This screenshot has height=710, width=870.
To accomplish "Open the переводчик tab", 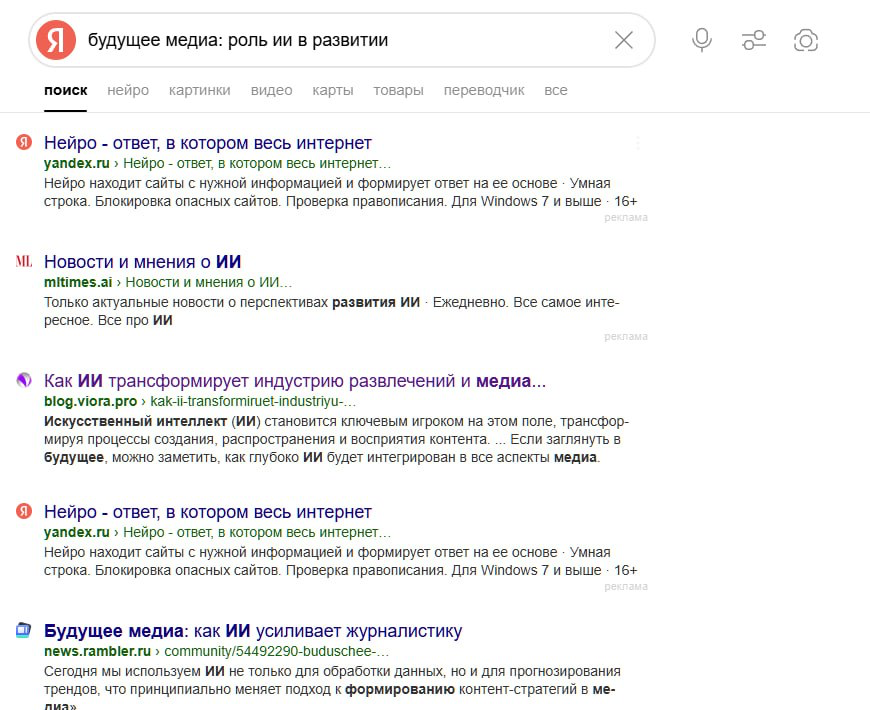I will tap(484, 90).
